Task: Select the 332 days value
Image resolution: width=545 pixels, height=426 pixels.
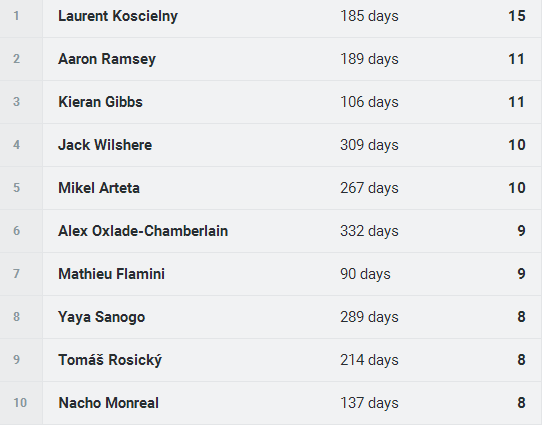Action: coord(369,231)
